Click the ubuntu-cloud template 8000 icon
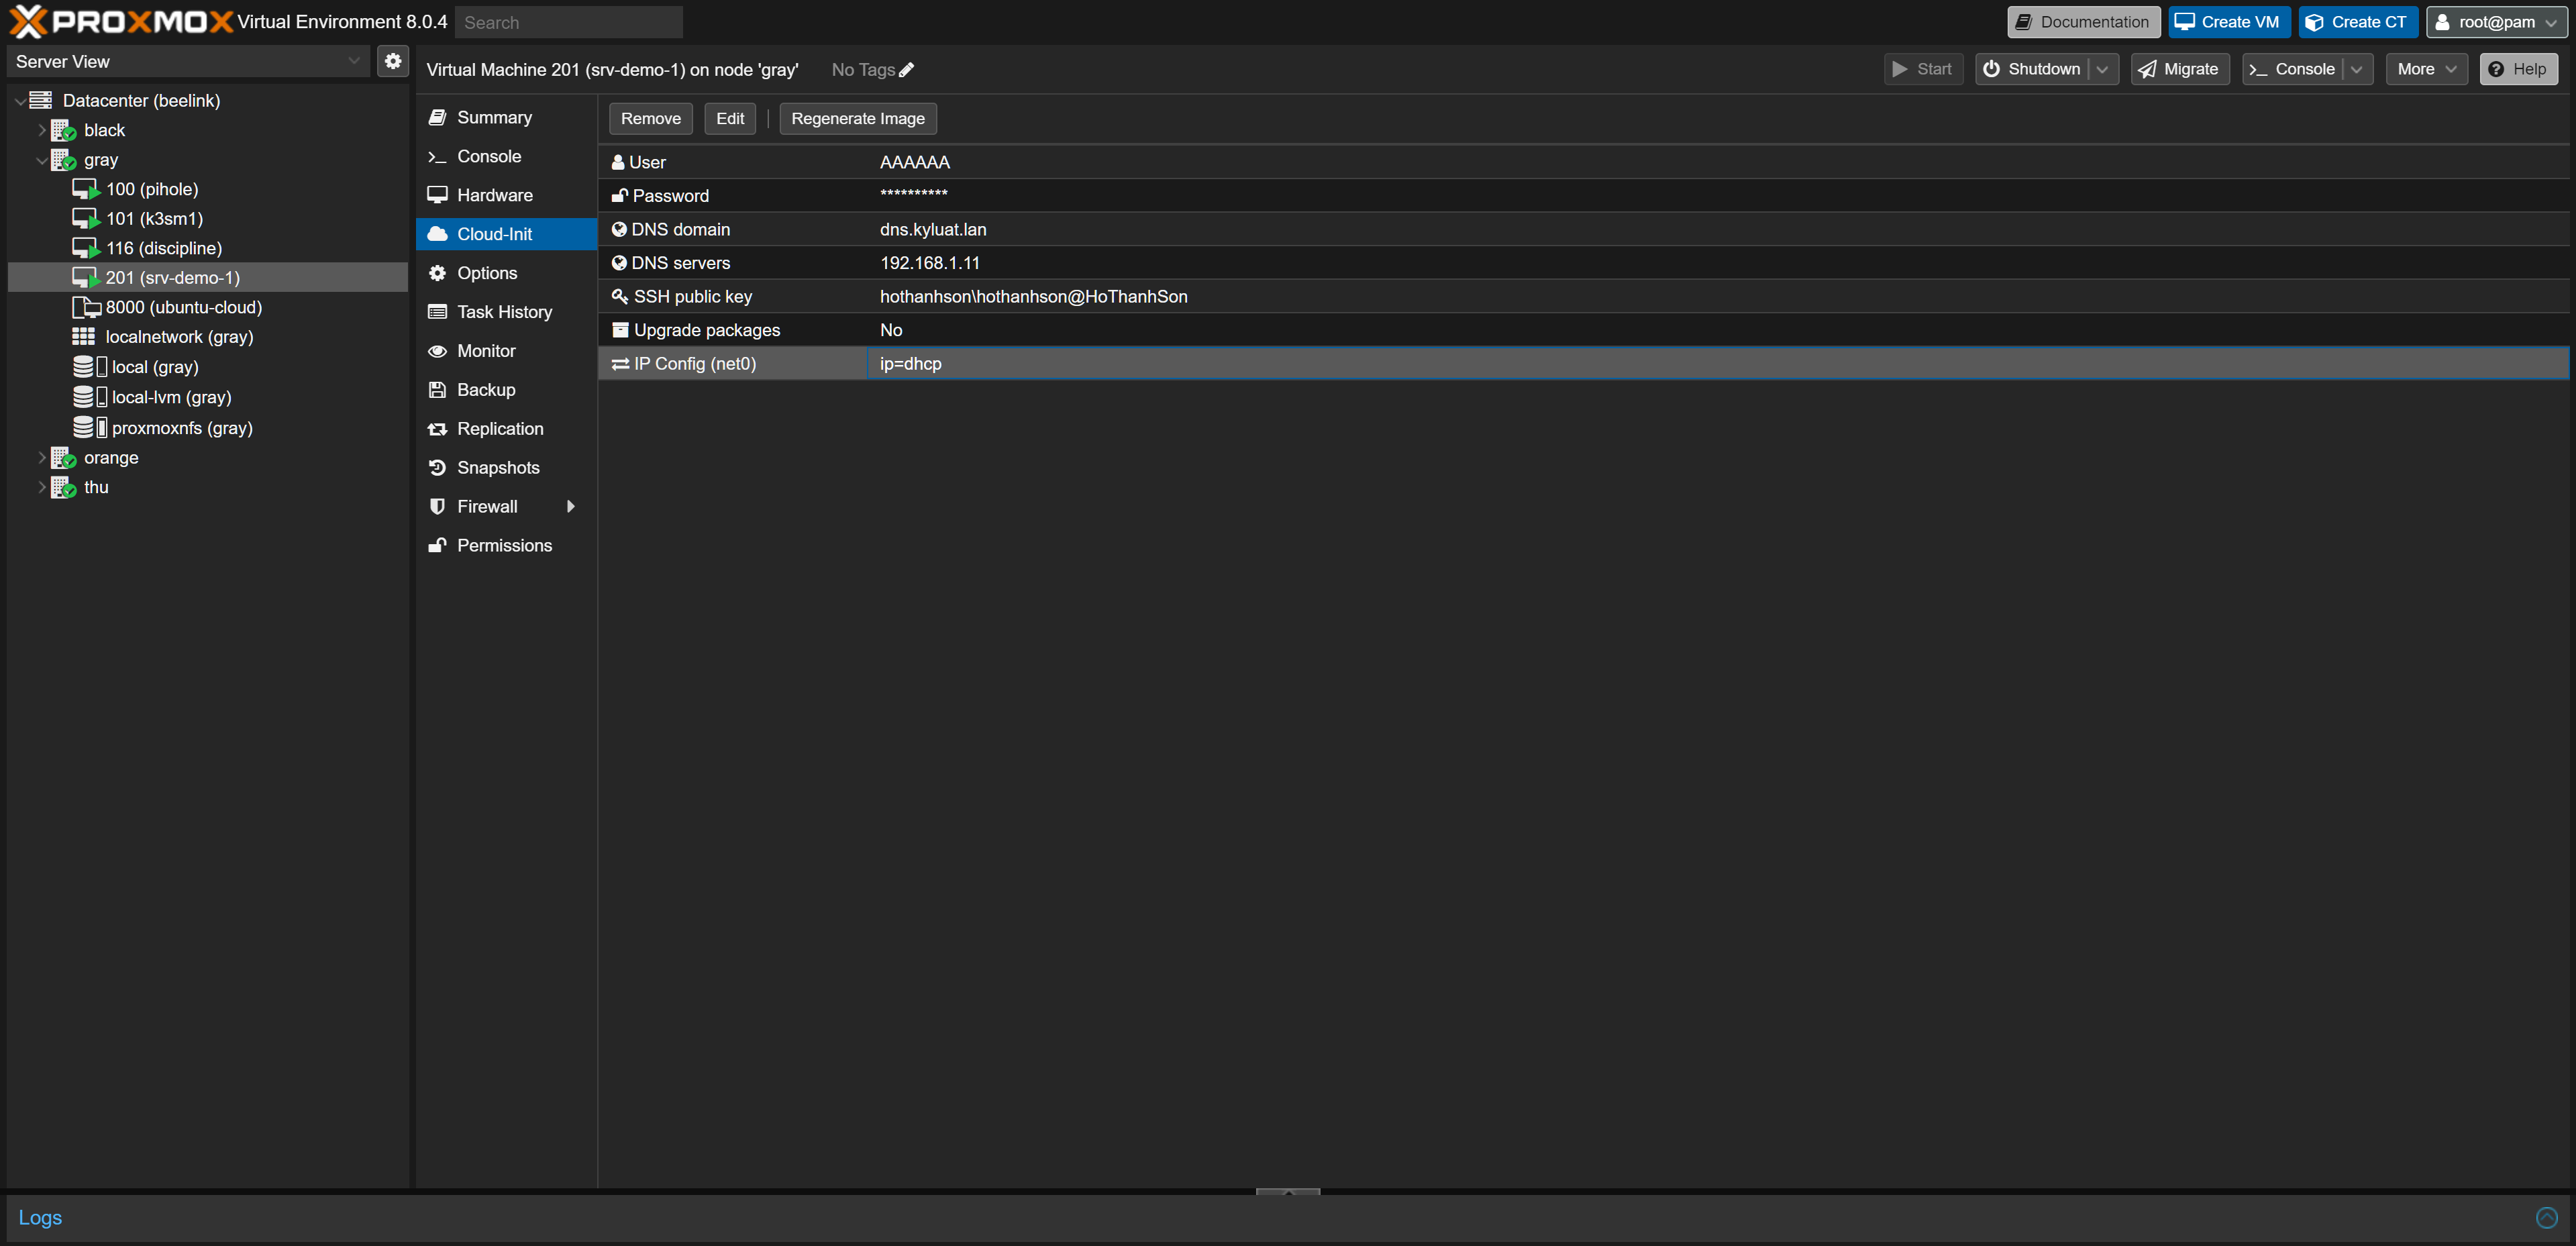 point(86,307)
